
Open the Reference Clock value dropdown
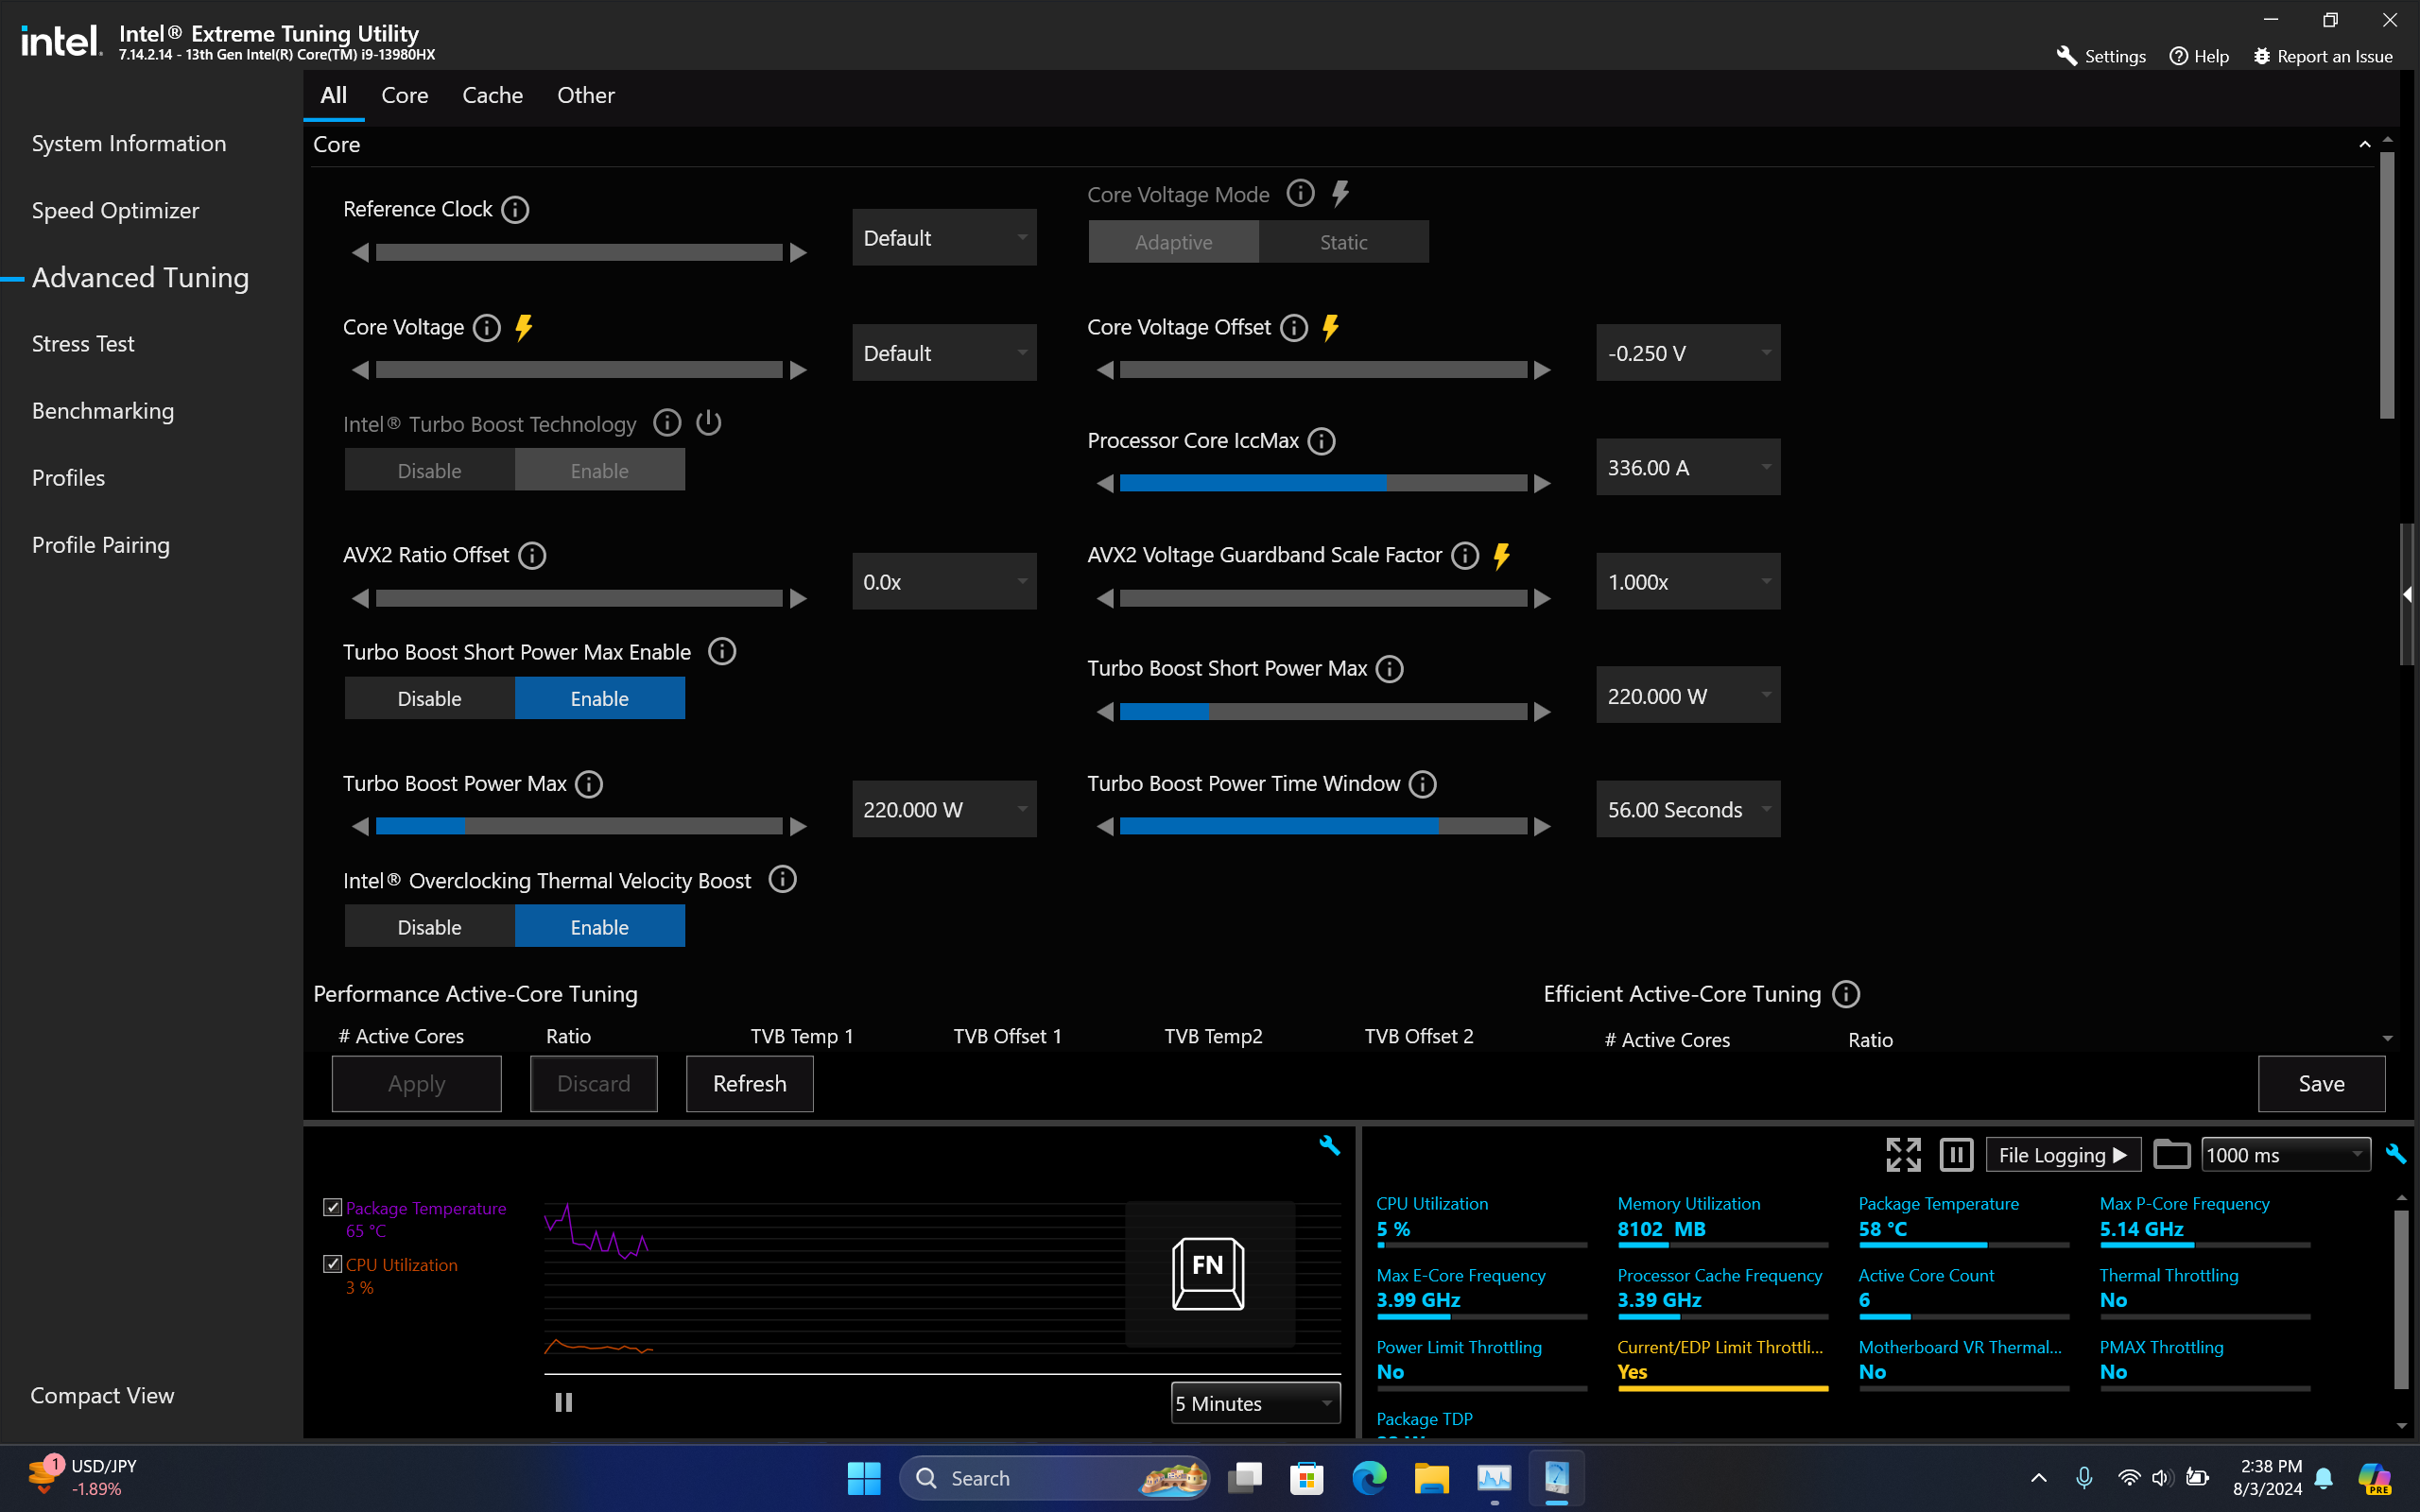click(x=944, y=237)
